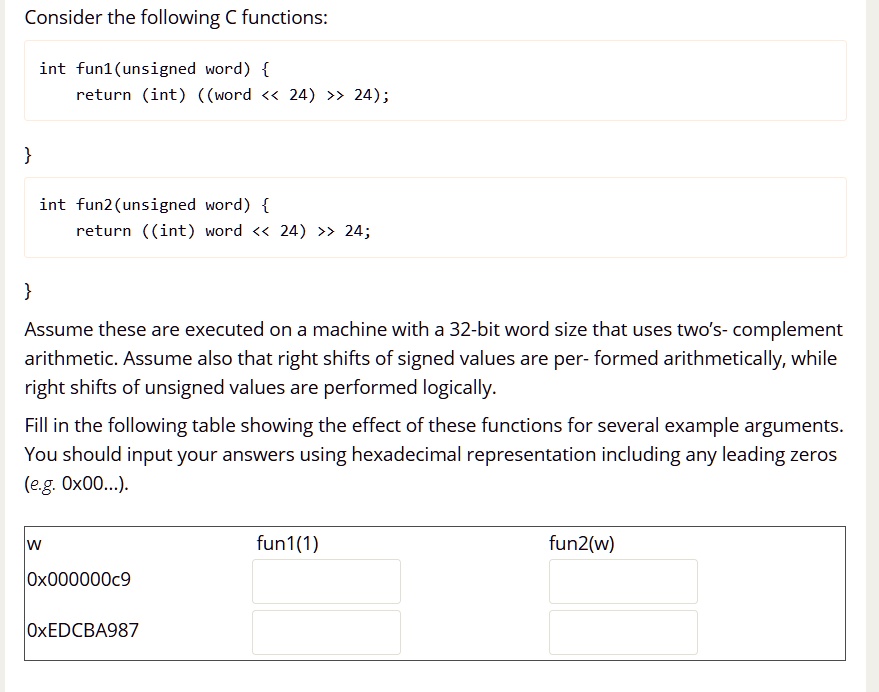The width and height of the screenshot is (879, 692).
Task: Click the fun2(w) answer field for 0x000000c9
Action: tap(622, 580)
